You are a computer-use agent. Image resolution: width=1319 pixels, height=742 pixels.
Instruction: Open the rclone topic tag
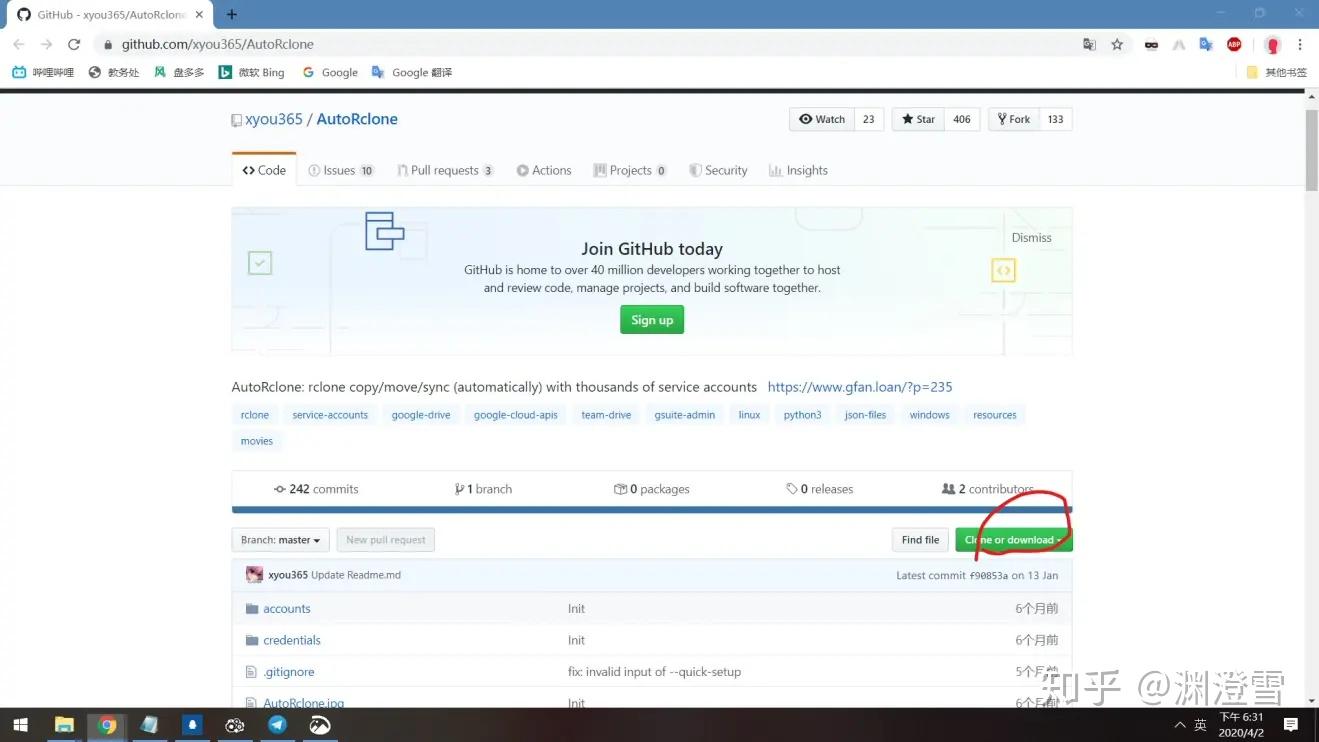click(255, 415)
